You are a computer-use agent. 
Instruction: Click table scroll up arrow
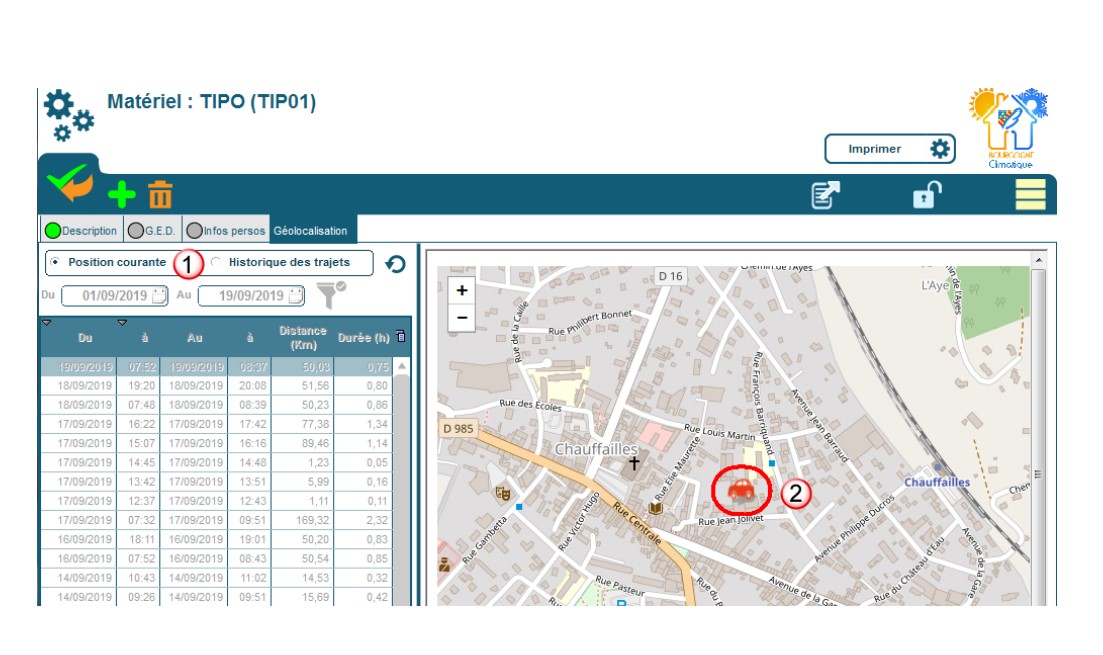402,367
